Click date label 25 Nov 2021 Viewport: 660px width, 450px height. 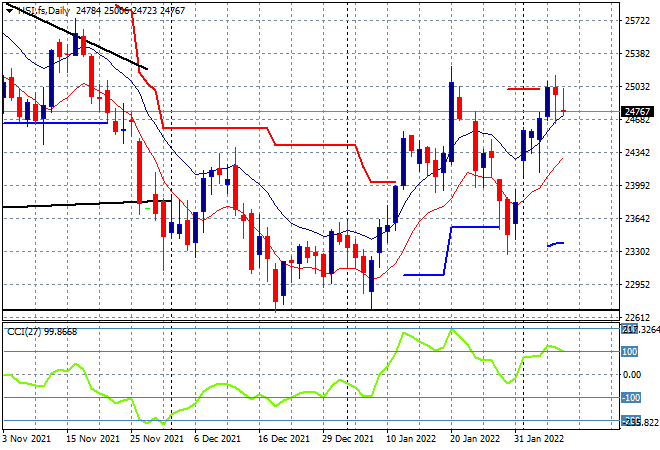coord(157,439)
